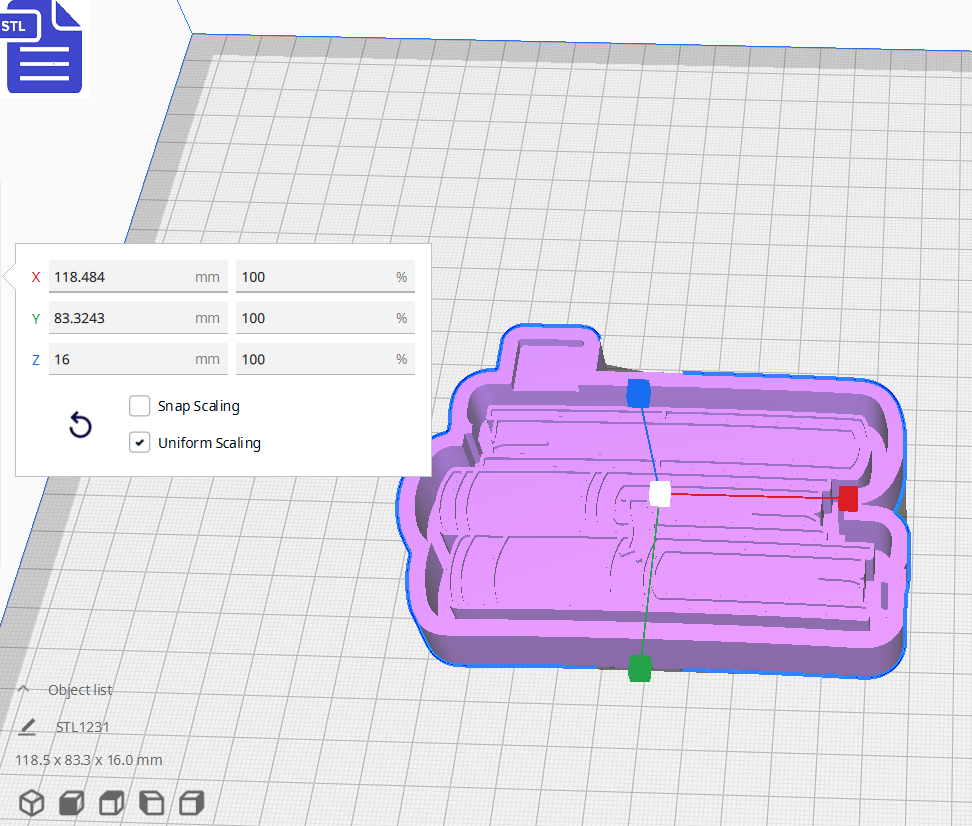Select STL1231 in the Object list
Screen dimensions: 972x826
tap(84, 727)
